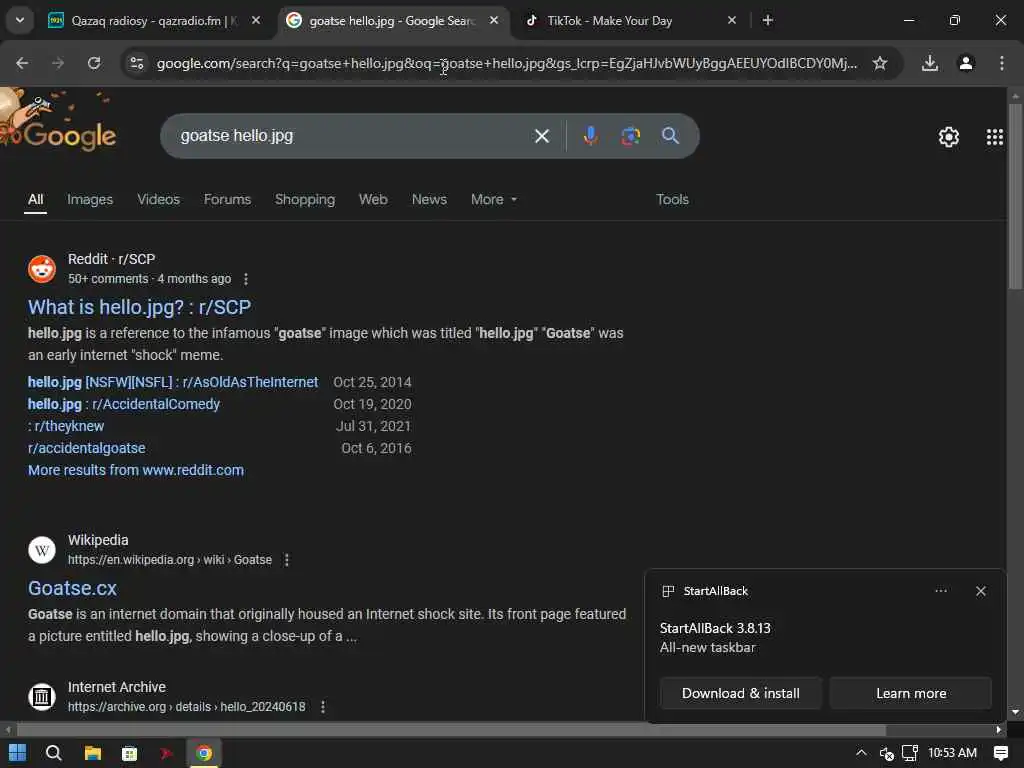Open more options for the Wikipedia result

pyautogui.click(x=286, y=560)
